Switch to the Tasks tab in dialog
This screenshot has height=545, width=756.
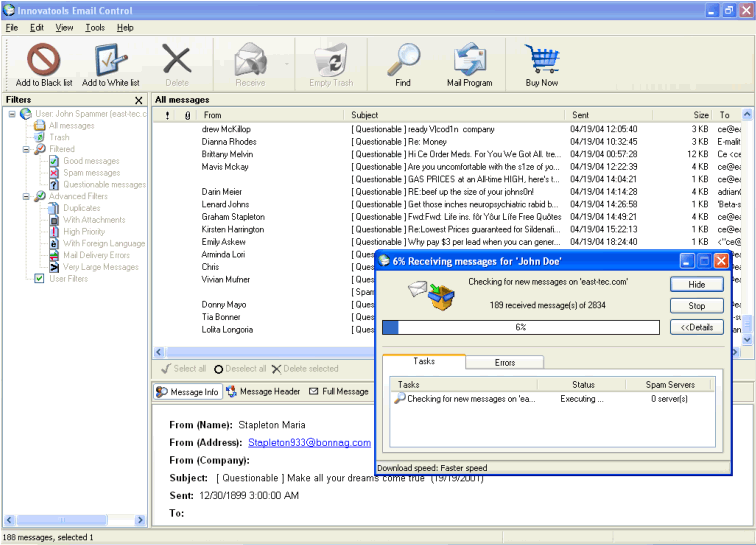pyautogui.click(x=424, y=361)
